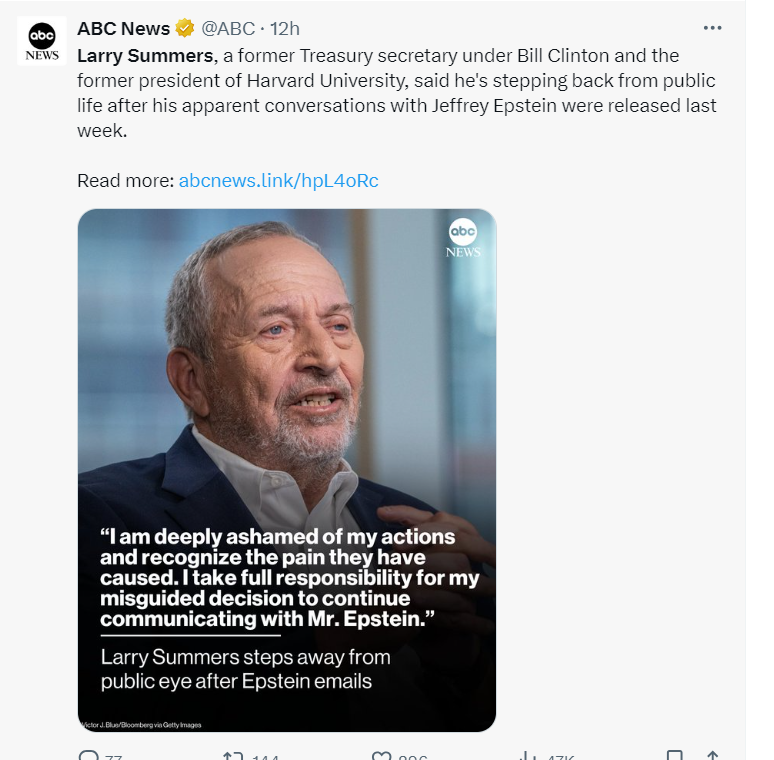
Task: Click the ABC News display name
Action: [123, 28]
